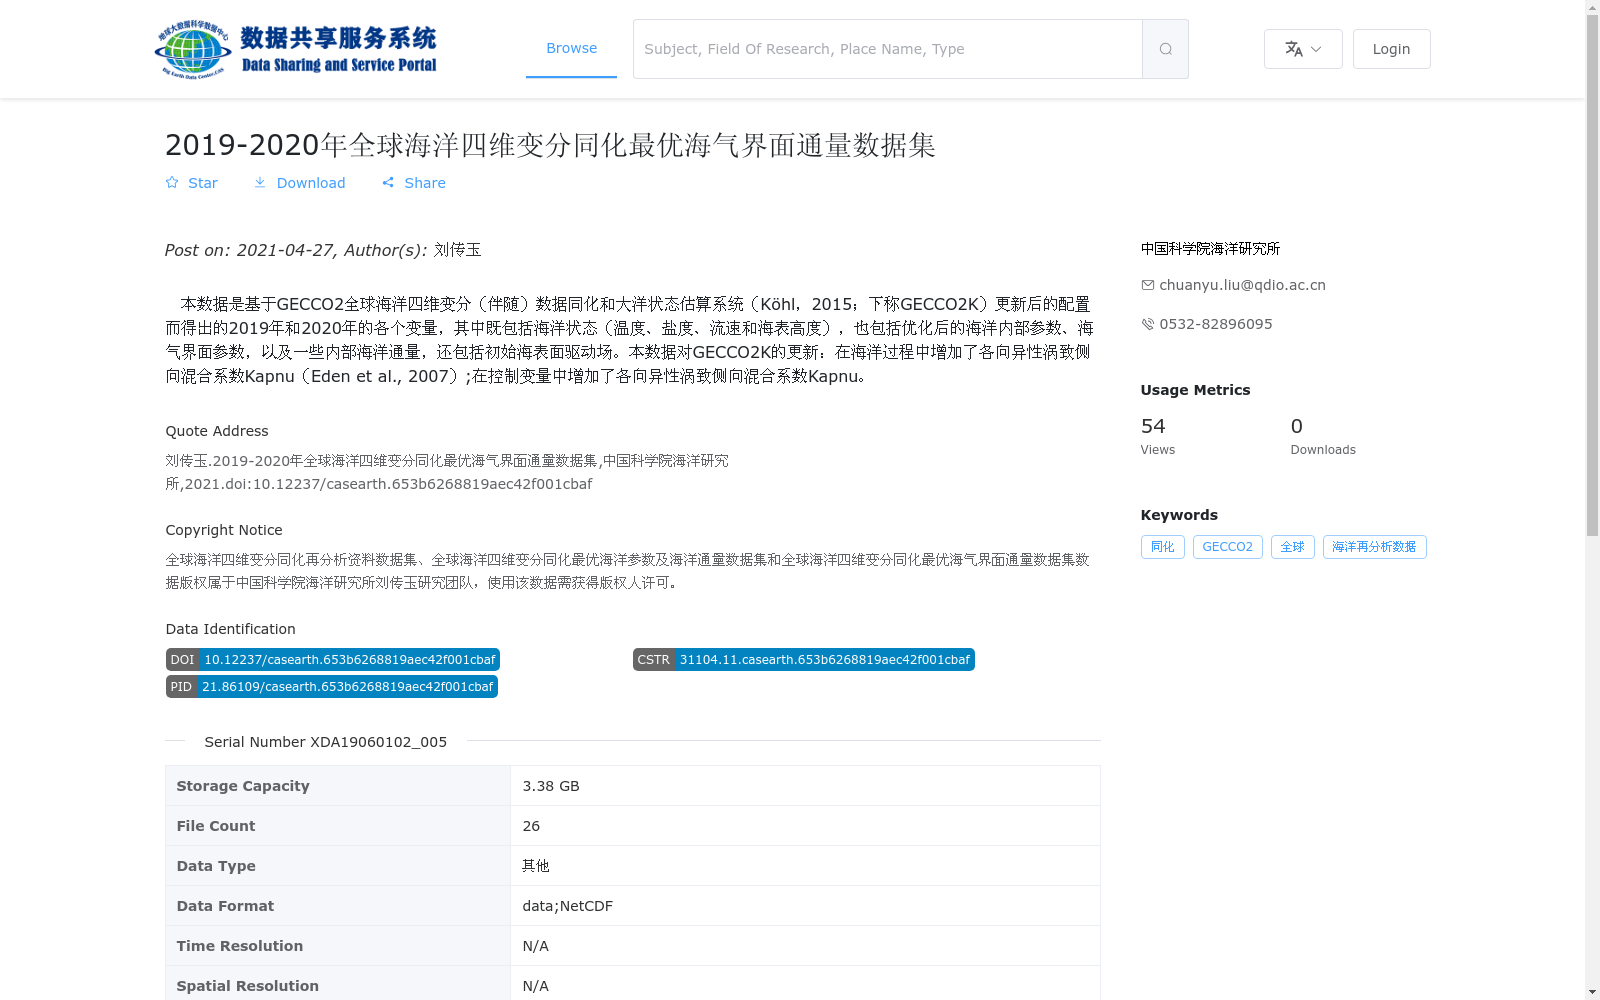
Task: Click the DOI identifier badge
Action: pyautogui.click(x=333, y=660)
